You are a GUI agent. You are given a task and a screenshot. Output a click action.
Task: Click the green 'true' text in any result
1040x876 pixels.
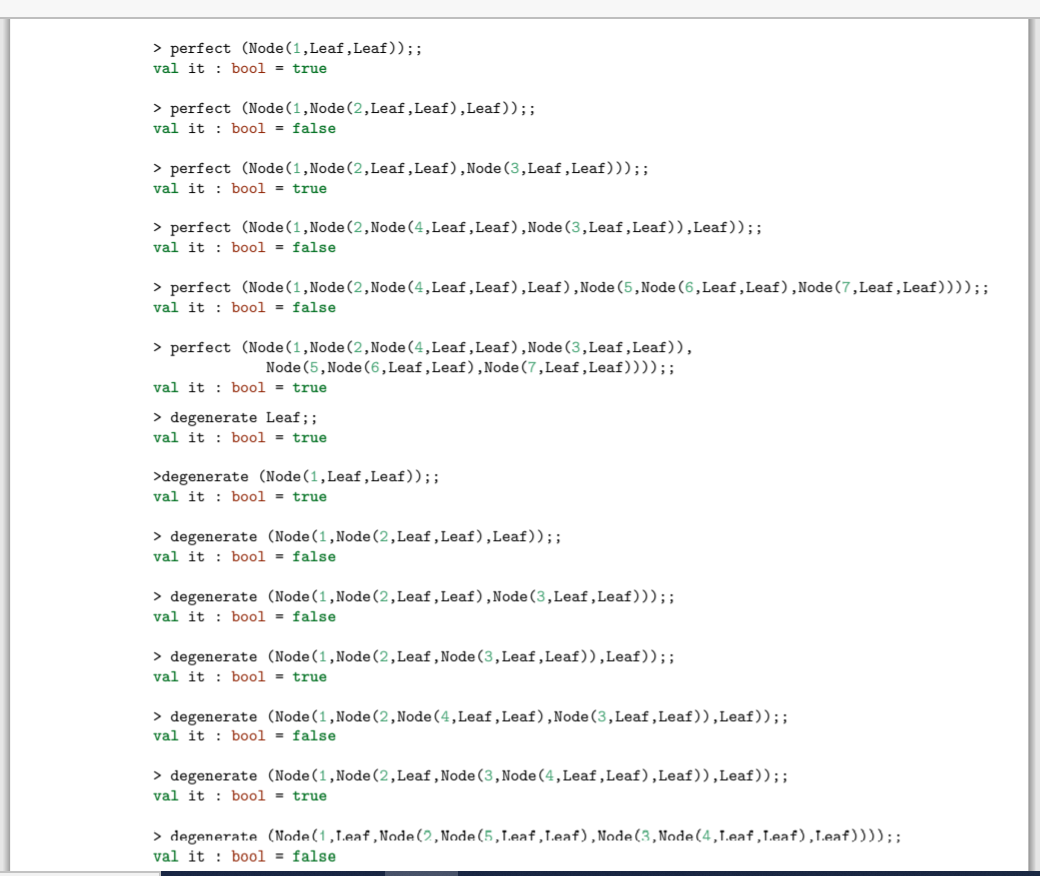click(313, 68)
